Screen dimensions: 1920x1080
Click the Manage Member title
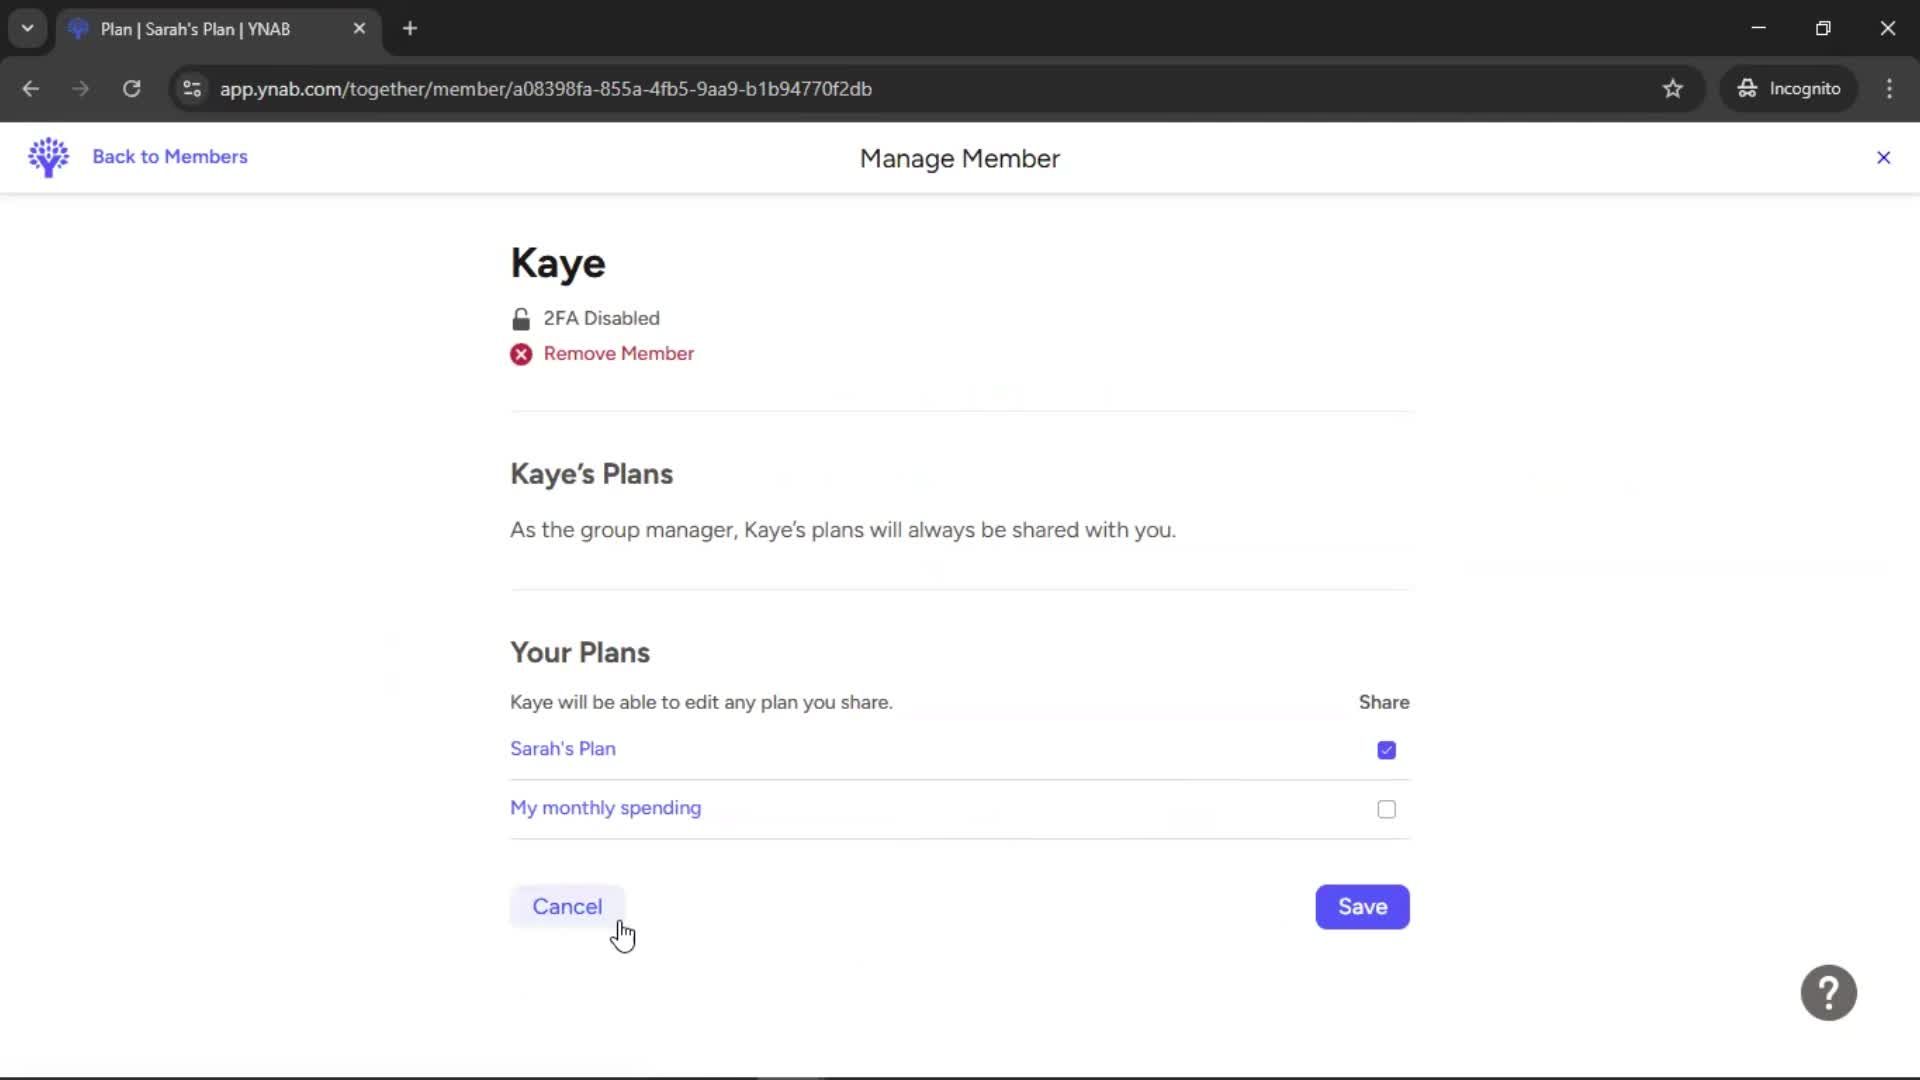(x=960, y=158)
